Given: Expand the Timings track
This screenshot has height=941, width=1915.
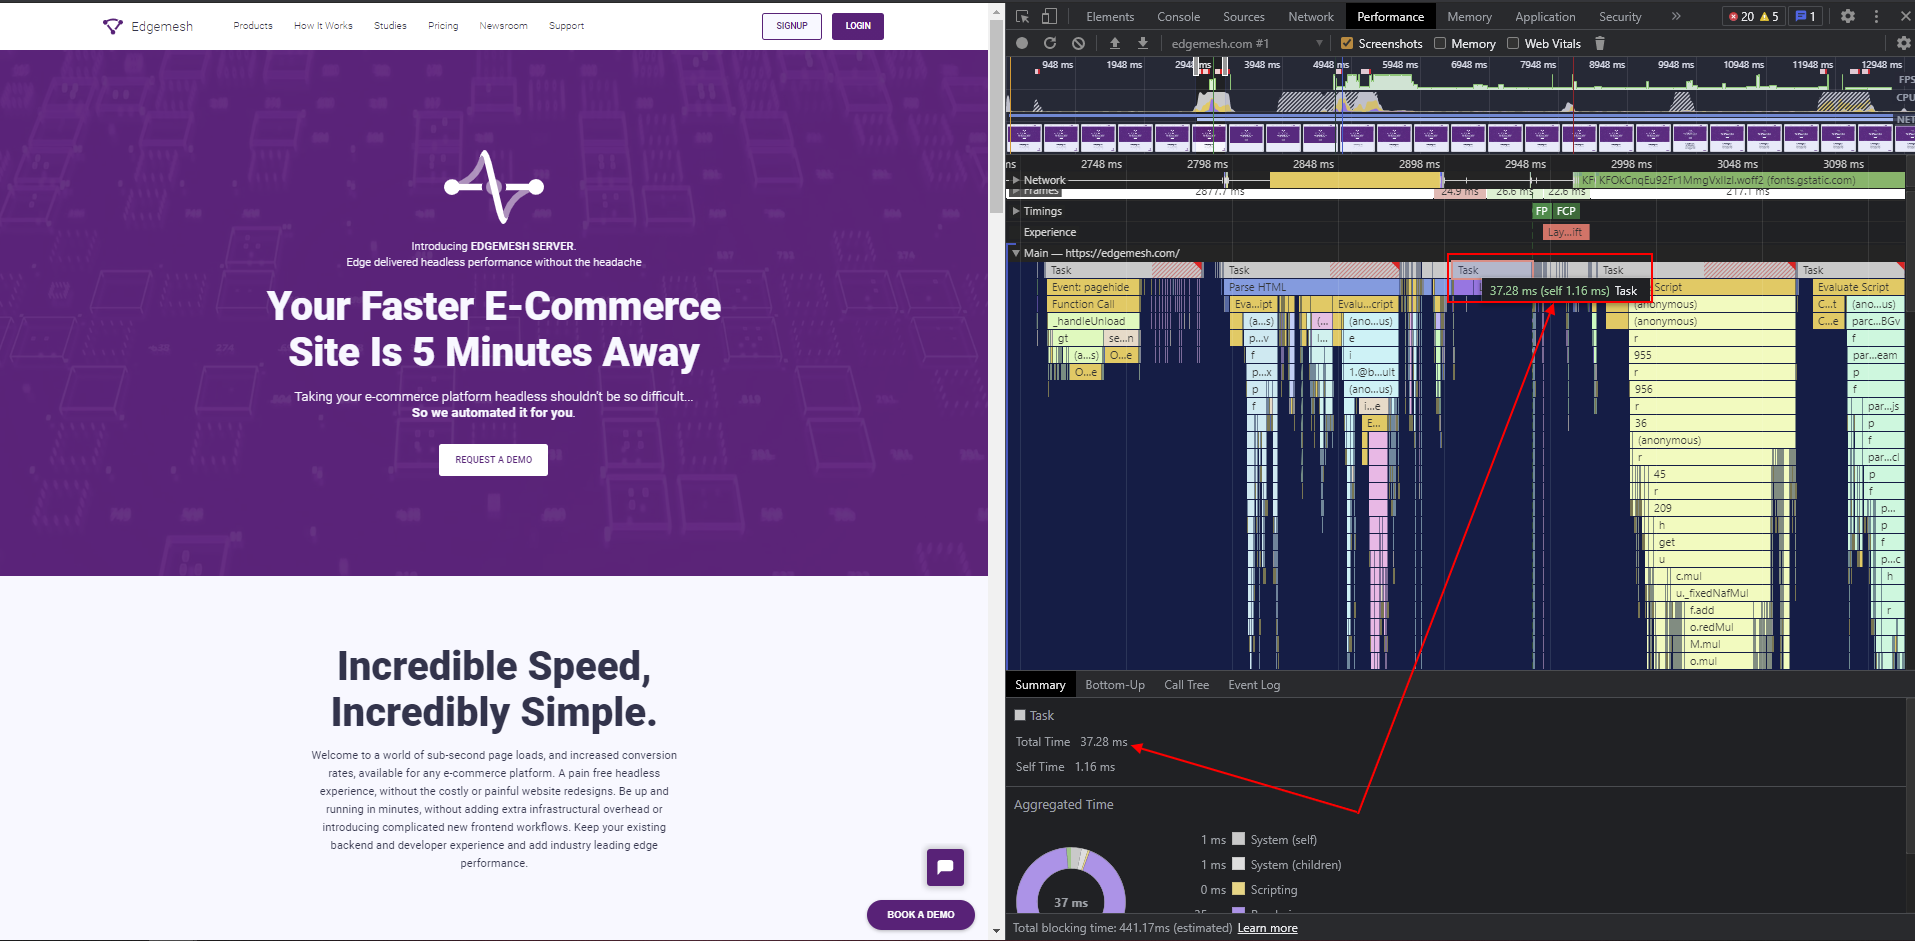Looking at the screenshot, I should click(1016, 211).
